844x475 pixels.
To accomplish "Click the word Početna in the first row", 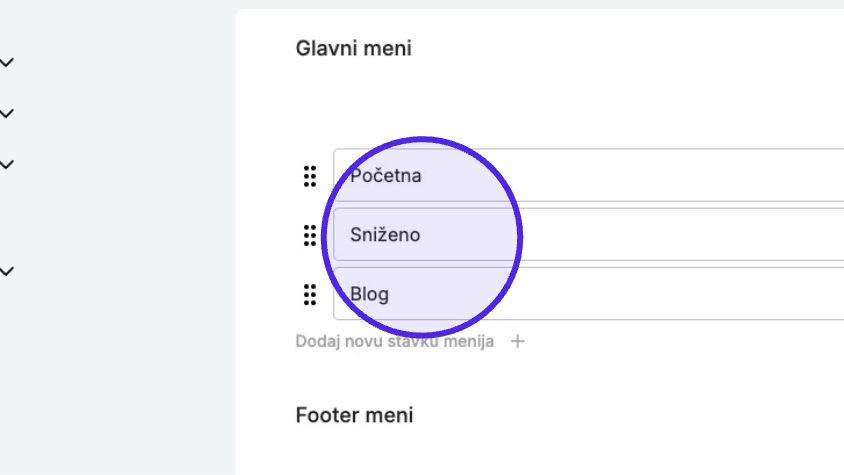I will coord(385,176).
